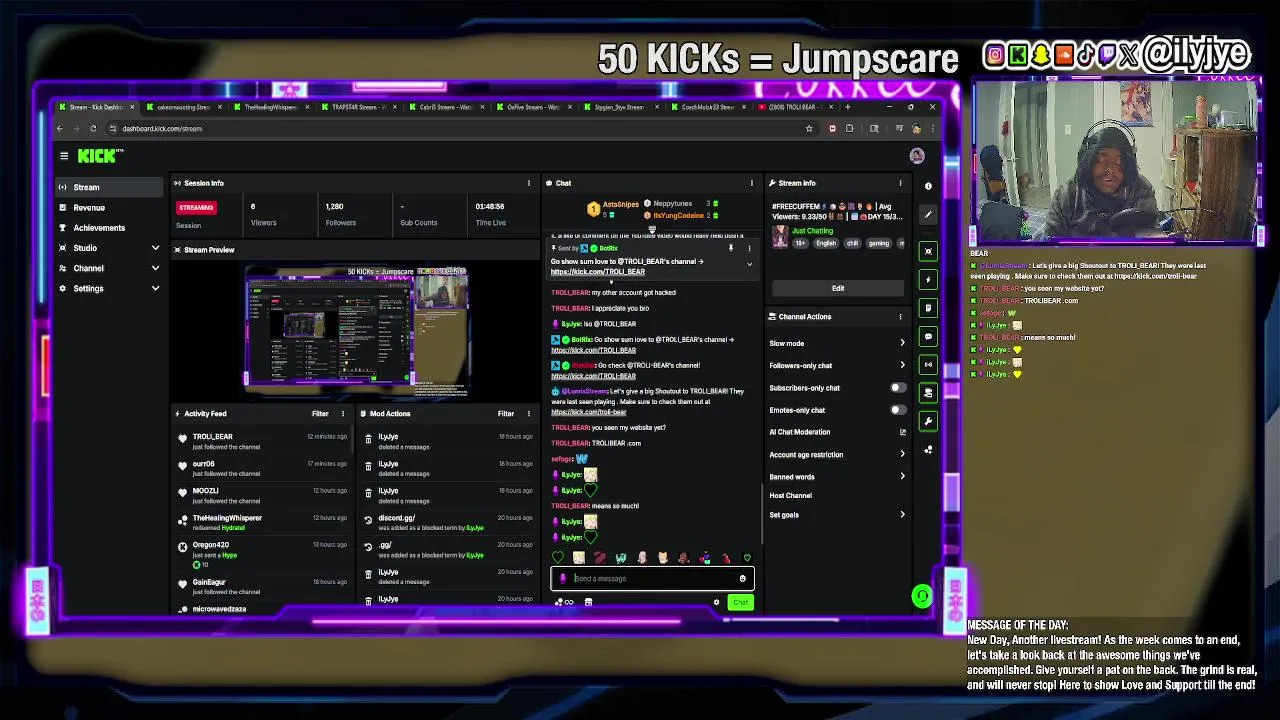The height and width of the screenshot is (720, 1280).
Task: Expand Set goals options
Action: tap(838, 515)
